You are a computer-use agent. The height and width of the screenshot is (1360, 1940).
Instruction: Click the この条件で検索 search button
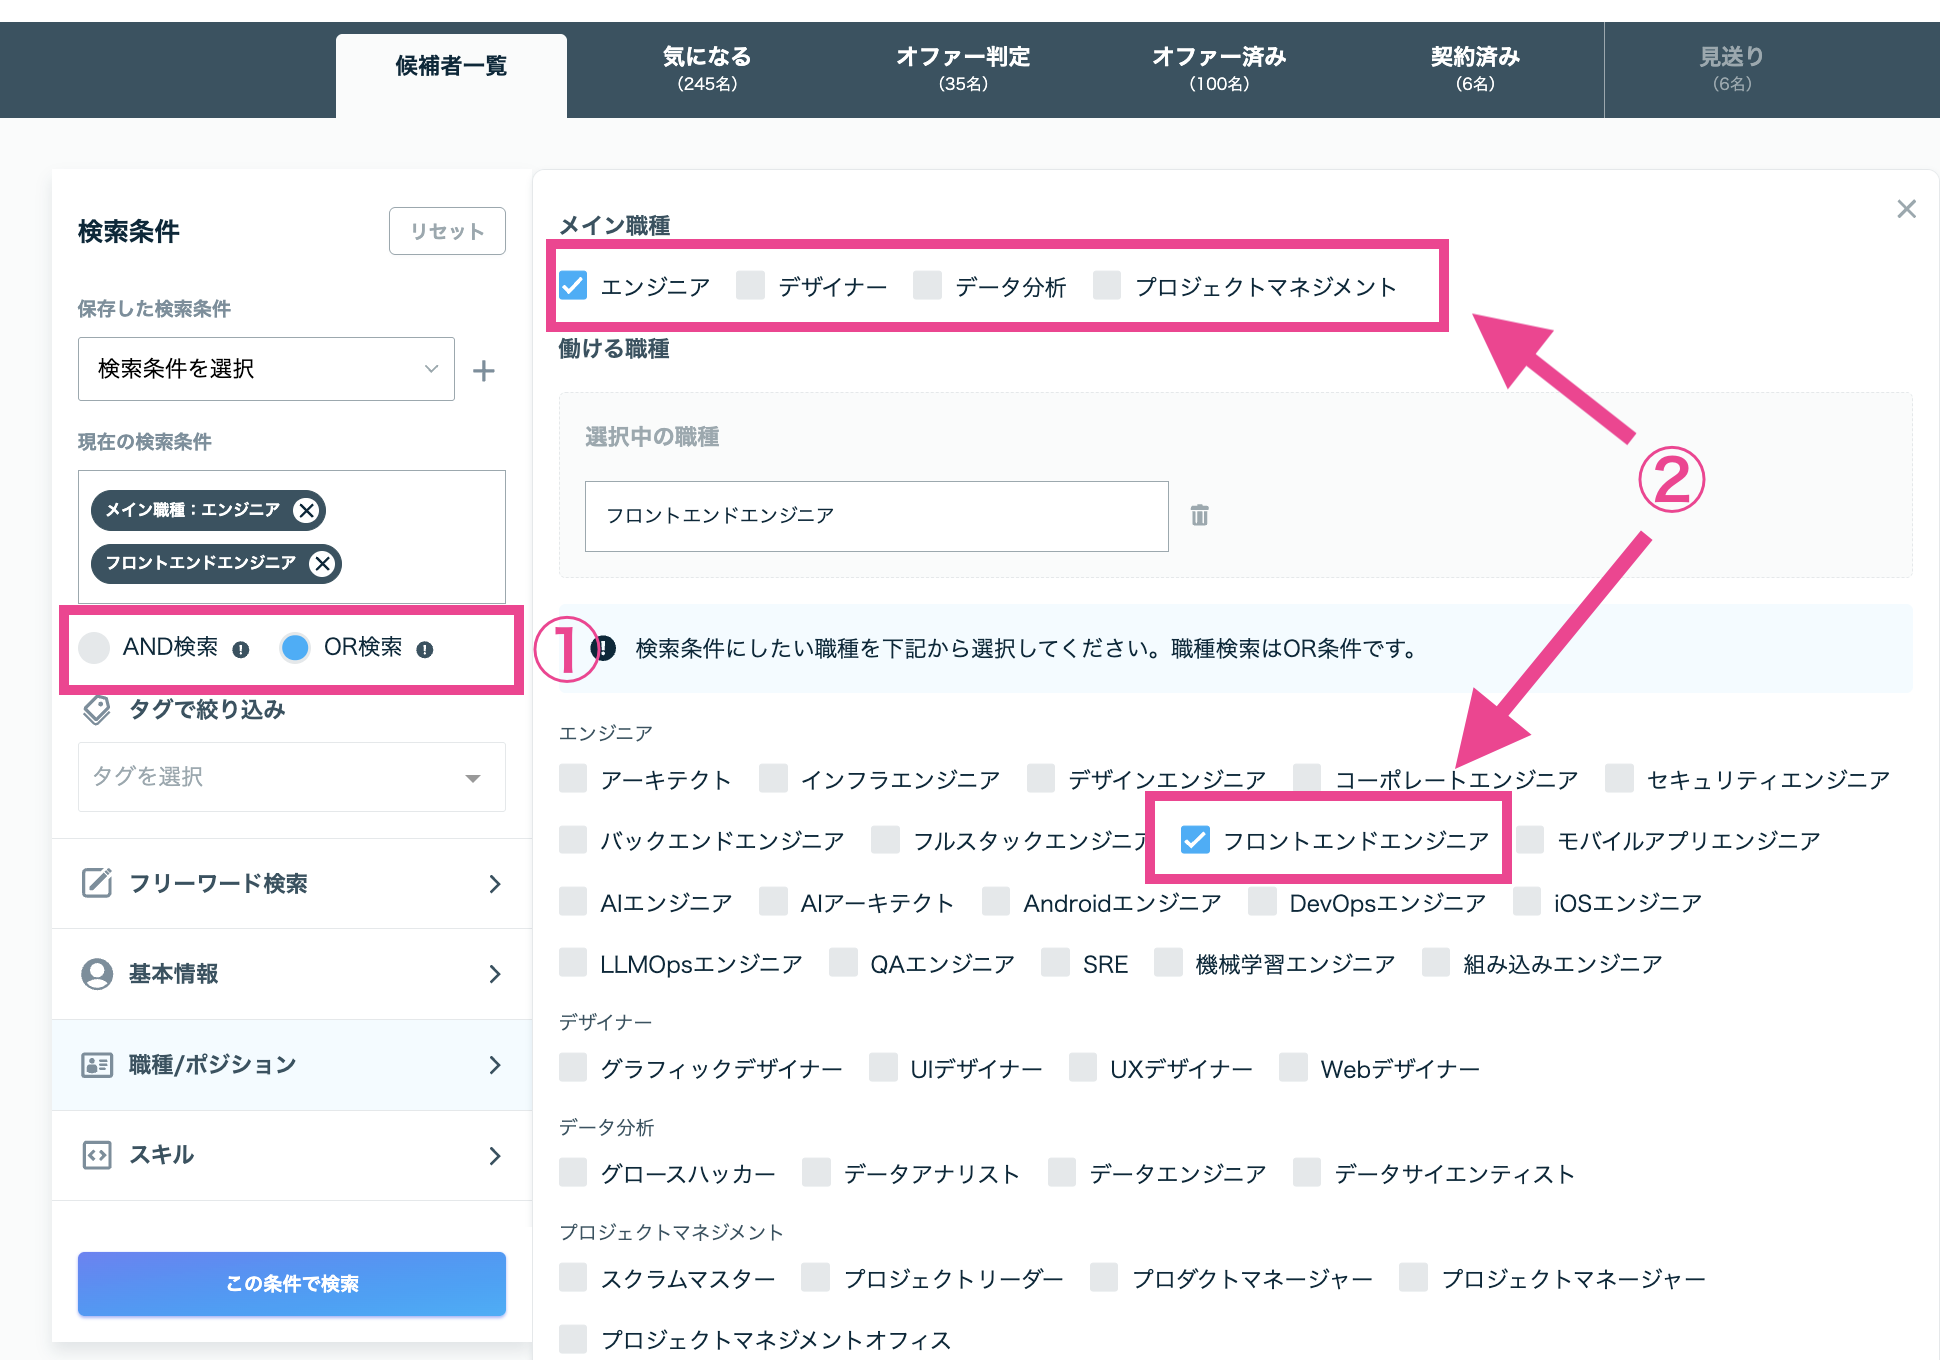pos(292,1284)
